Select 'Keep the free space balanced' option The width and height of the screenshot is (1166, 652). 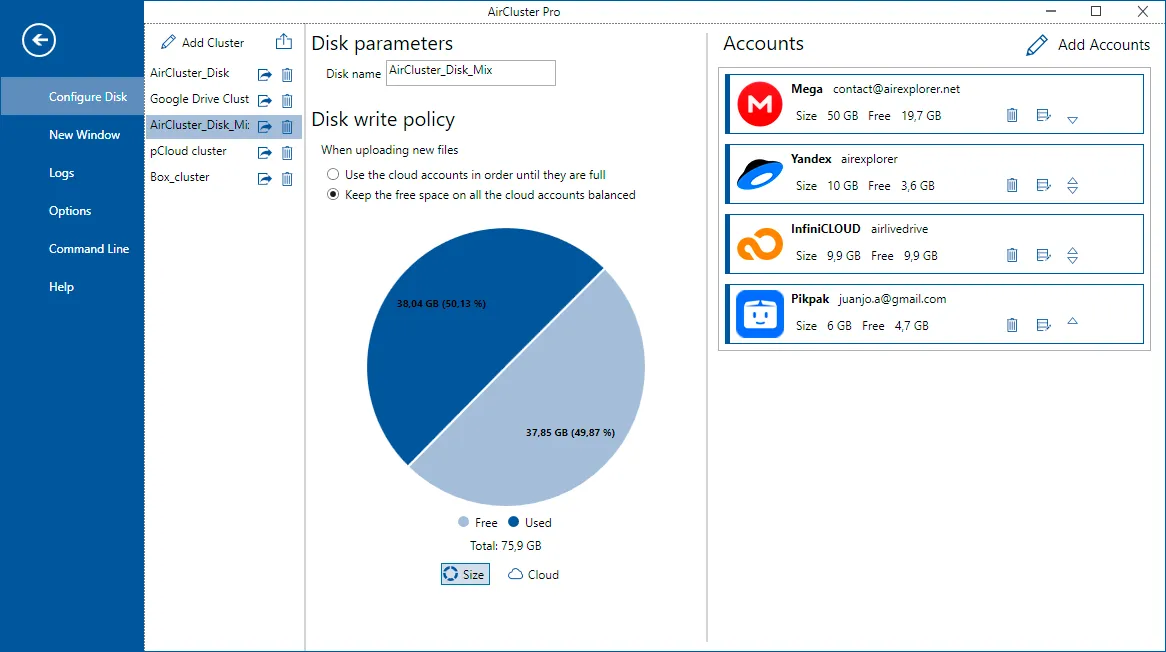tap(333, 195)
